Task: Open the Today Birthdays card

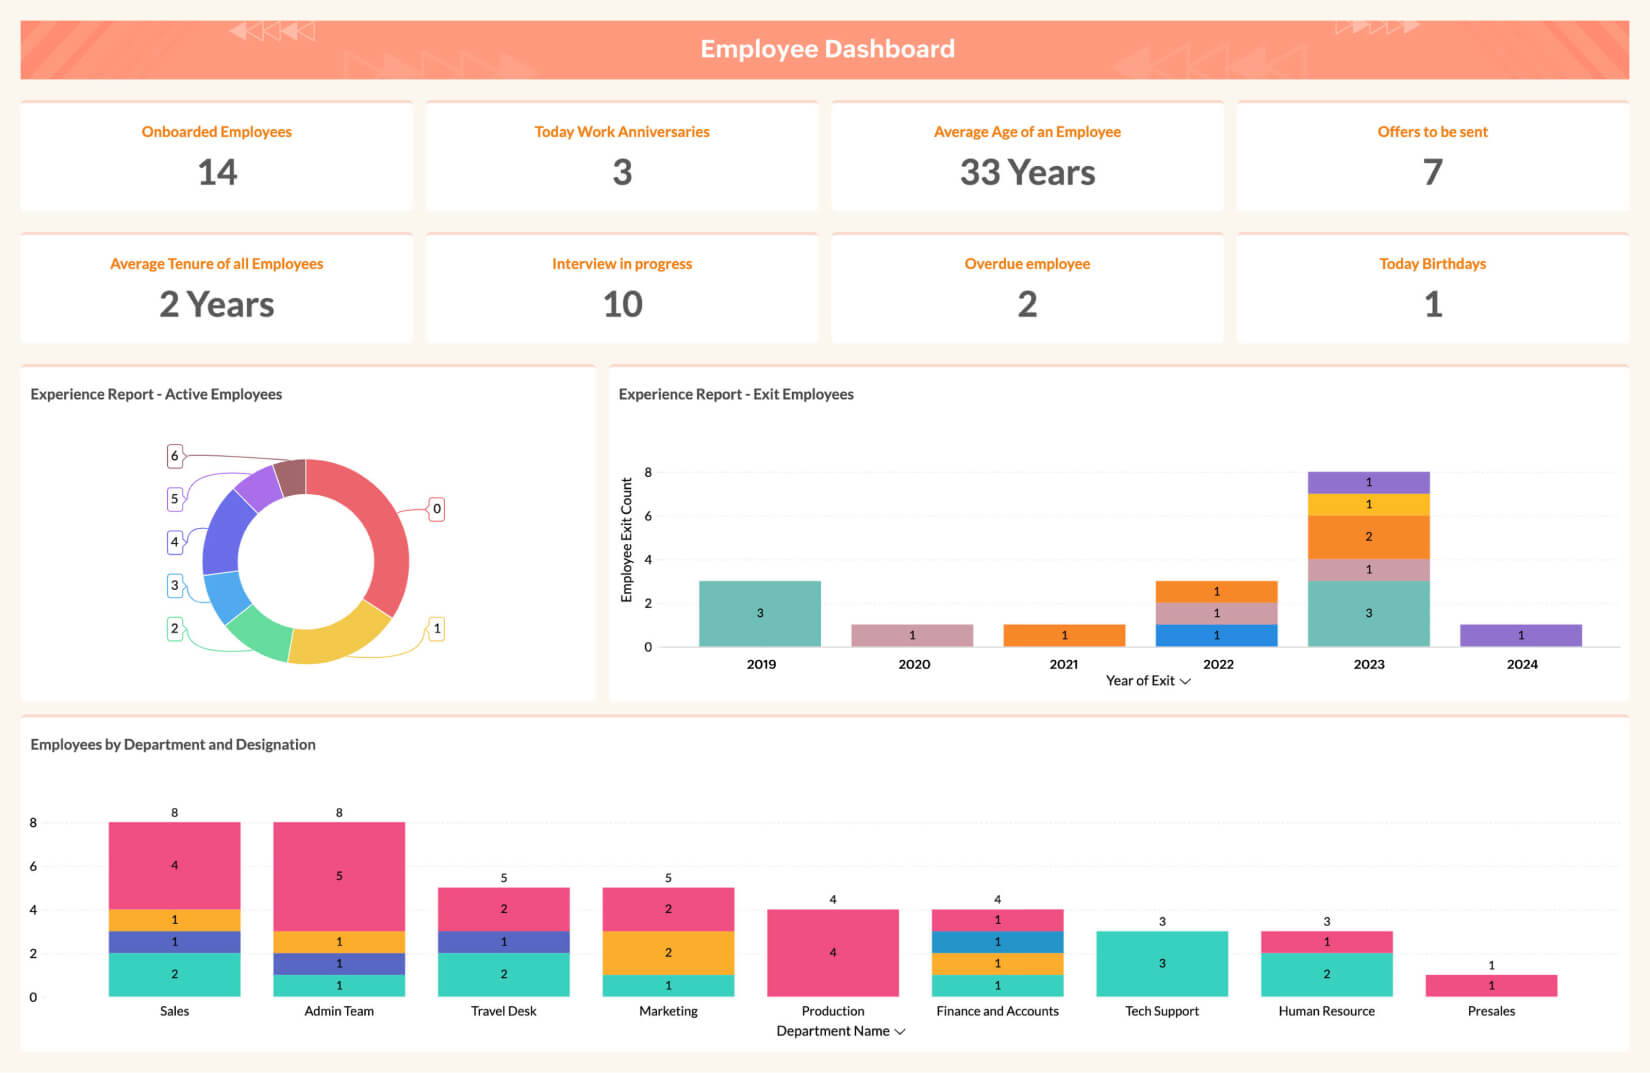Action: pos(1432,289)
